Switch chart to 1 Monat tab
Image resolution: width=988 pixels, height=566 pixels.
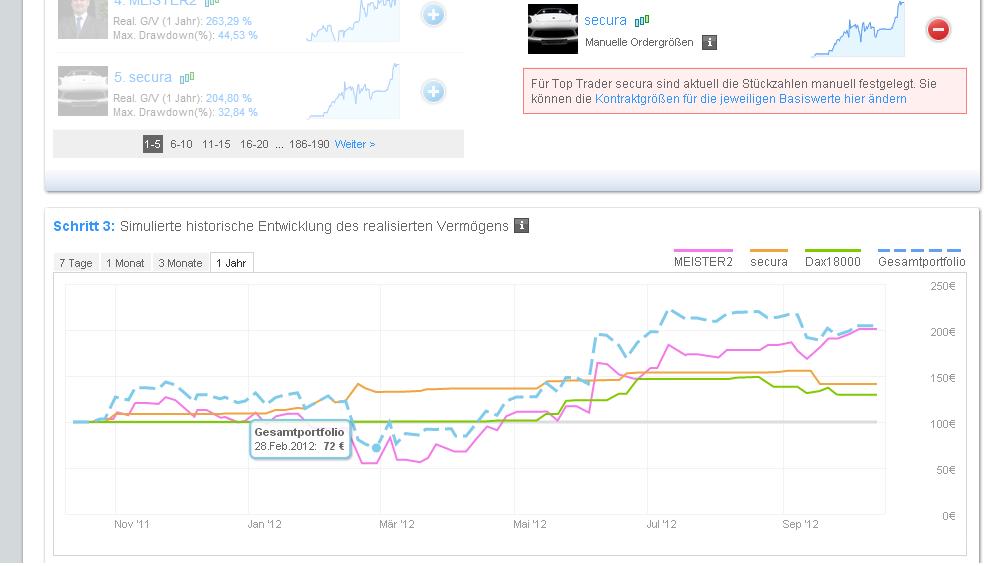(x=125, y=263)
